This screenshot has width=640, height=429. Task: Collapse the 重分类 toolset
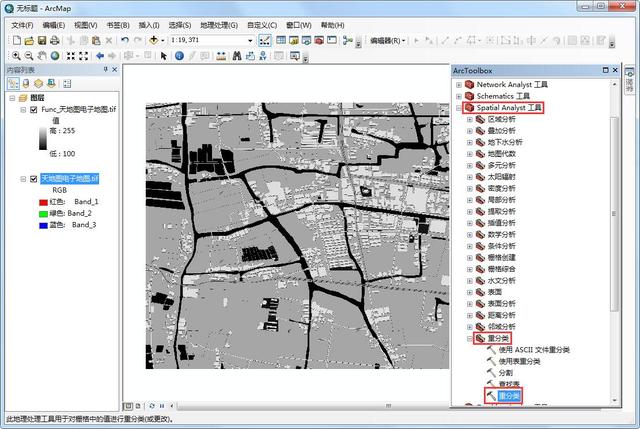469,338
